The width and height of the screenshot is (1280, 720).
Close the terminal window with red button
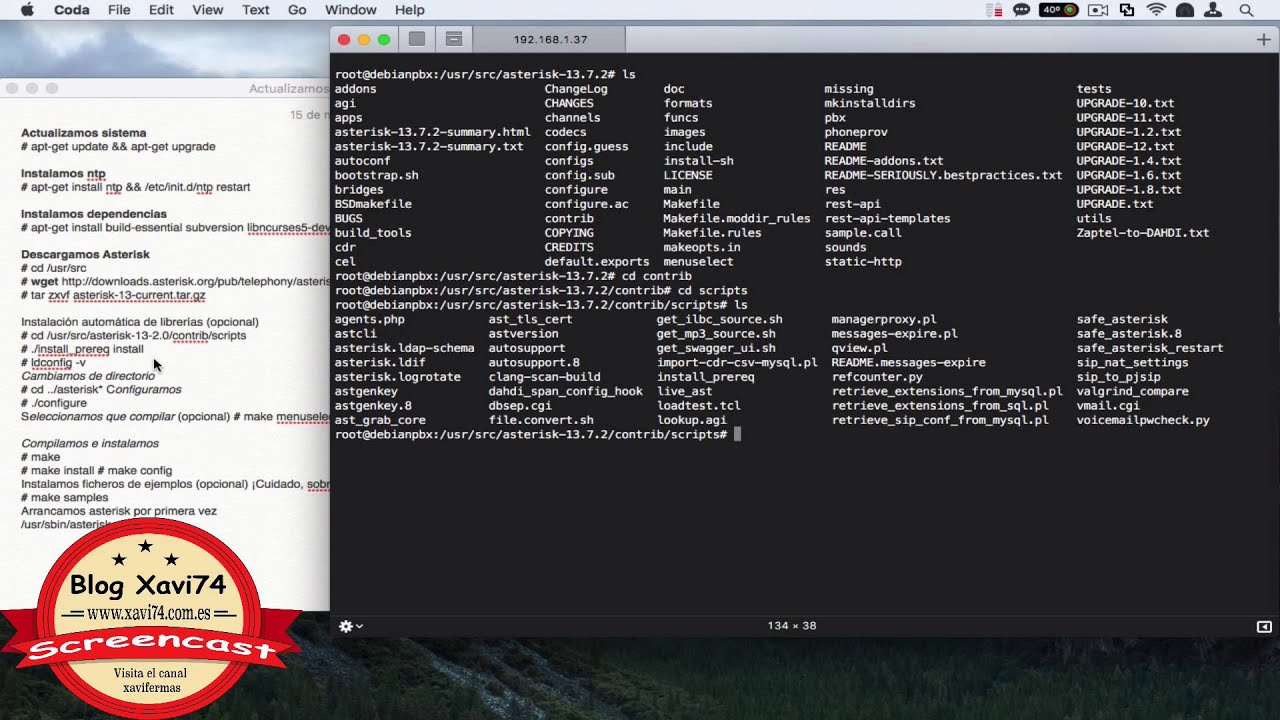point(344,39)
